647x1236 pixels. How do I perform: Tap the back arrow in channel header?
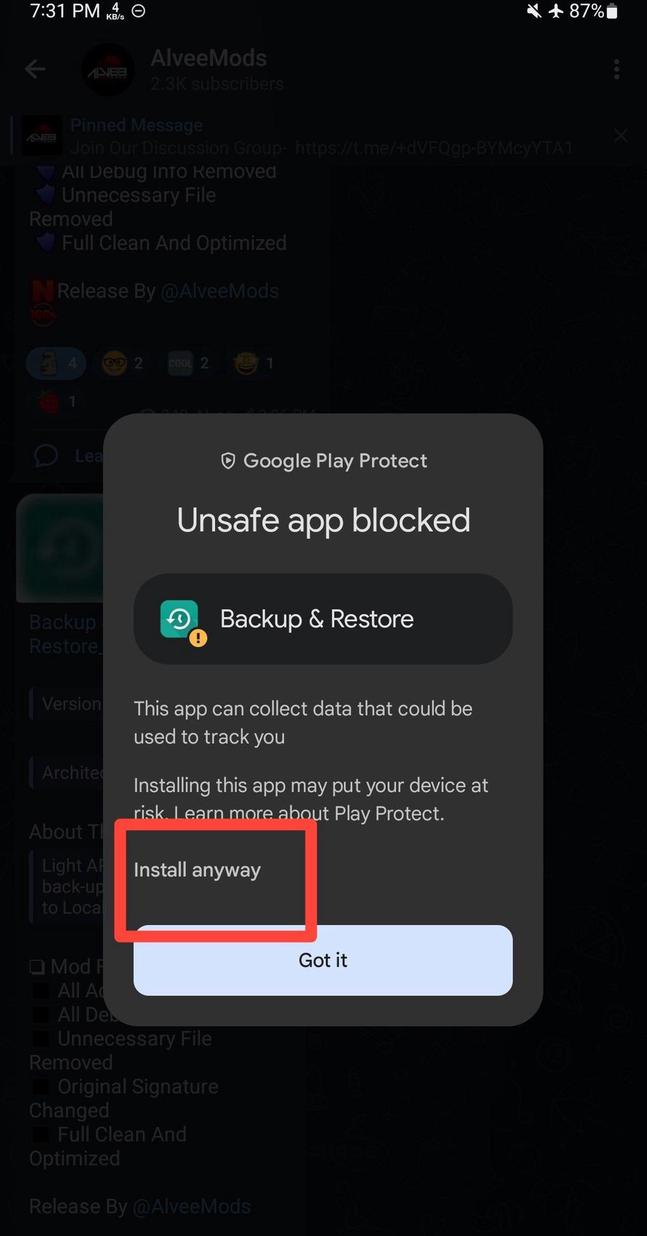click(35, 69)
